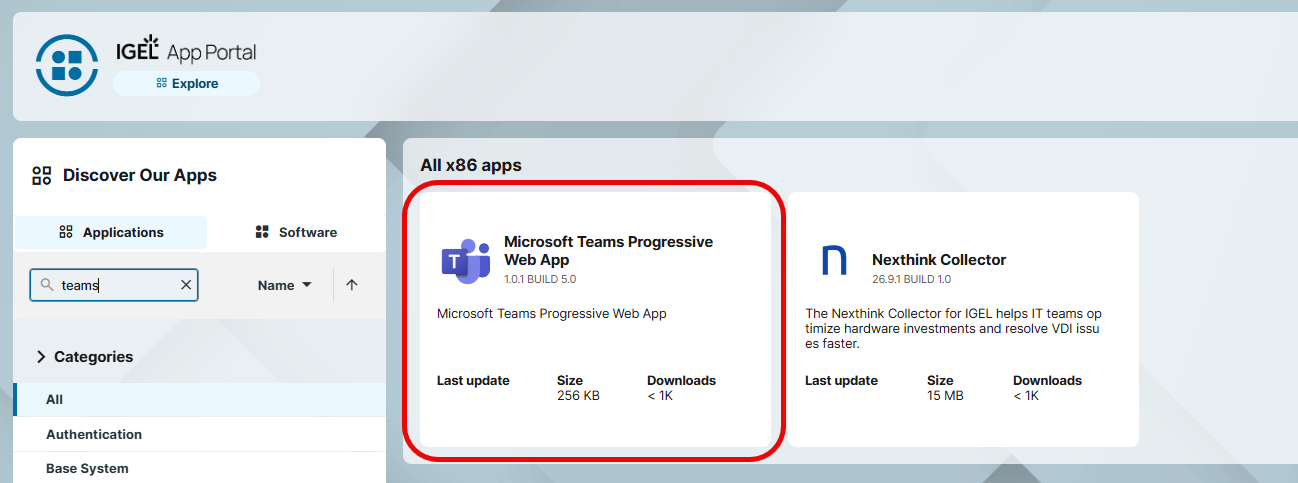Open the Nexthink Collector app title
Viewport: 1298px width, 483px height.
coord(939,260)
